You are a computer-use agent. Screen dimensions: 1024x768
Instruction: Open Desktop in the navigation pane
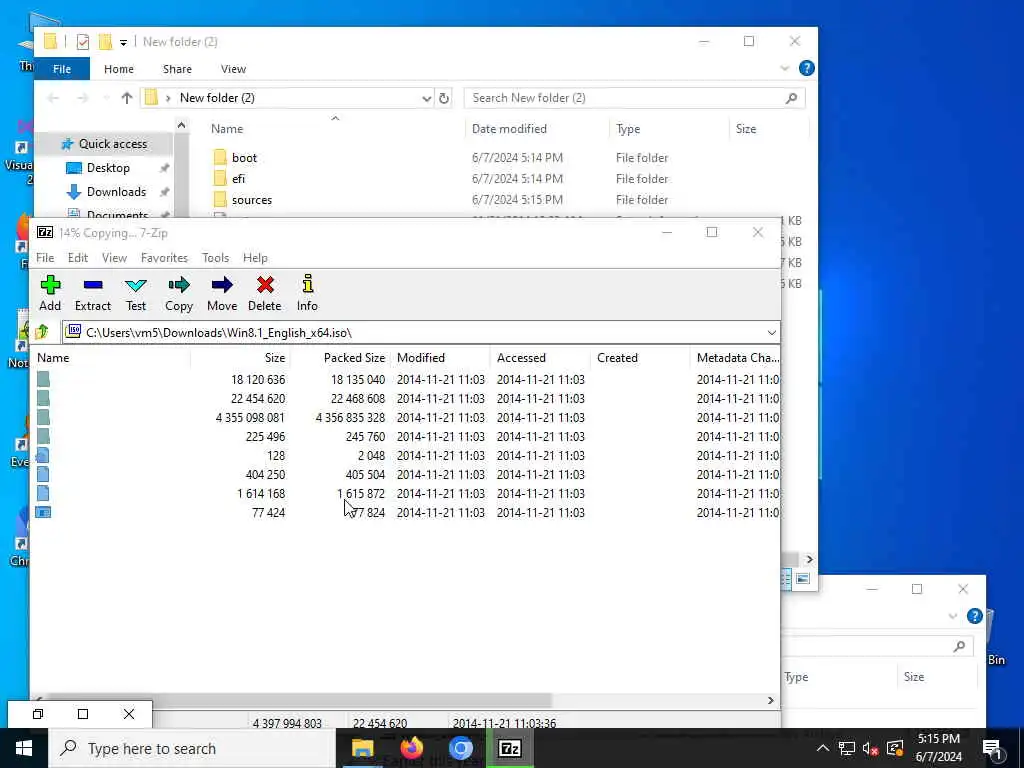pos(108,168)
